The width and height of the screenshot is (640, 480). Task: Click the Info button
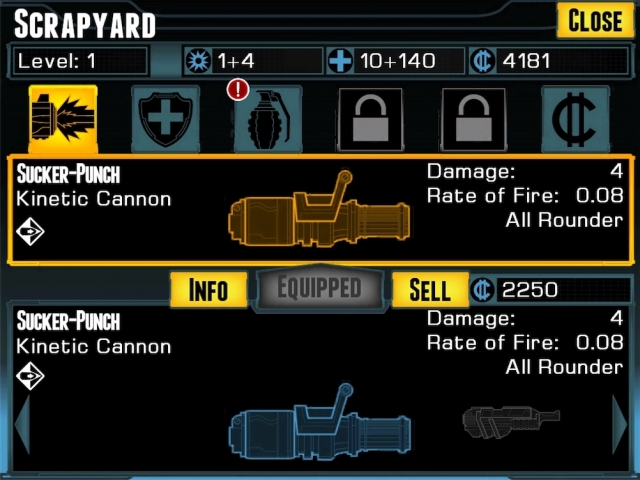click(x=209, y=289)
